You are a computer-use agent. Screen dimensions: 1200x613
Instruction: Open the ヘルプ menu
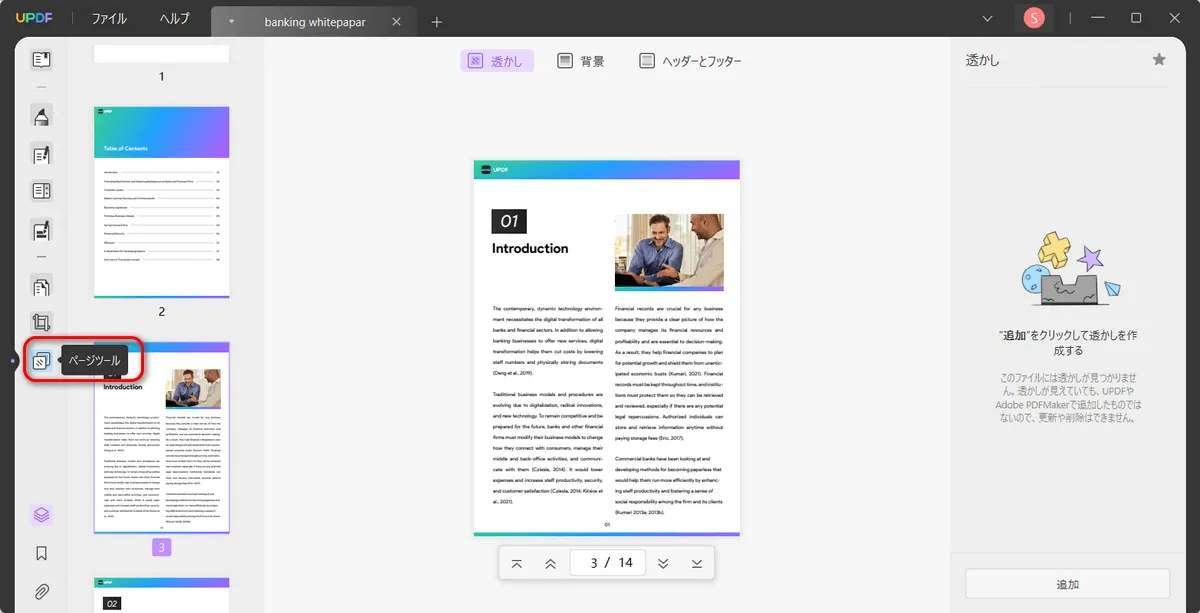[174, 19]
